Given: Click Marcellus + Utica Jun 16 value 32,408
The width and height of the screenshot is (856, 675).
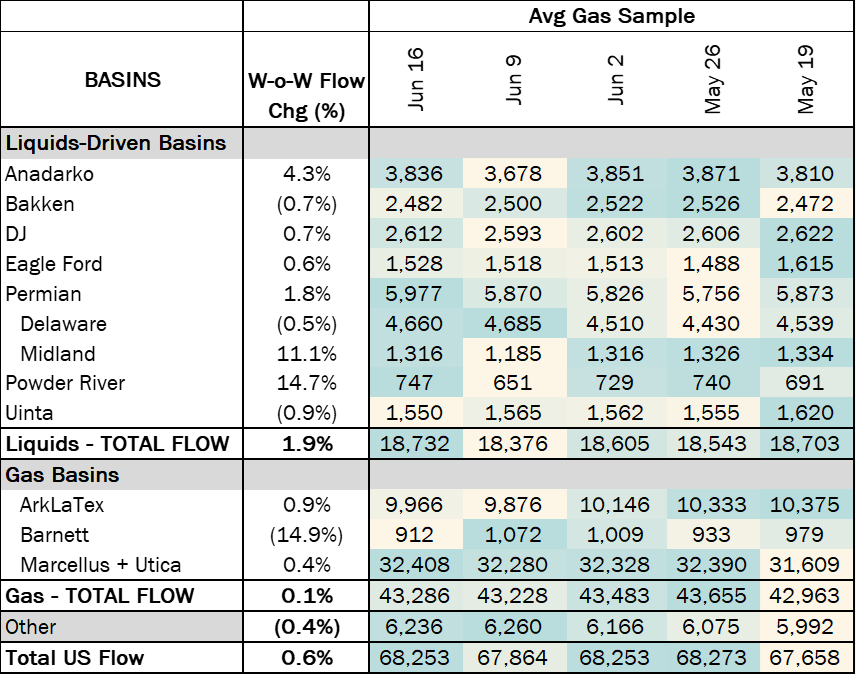Looking at the screenshot, I should coord(414,565).
